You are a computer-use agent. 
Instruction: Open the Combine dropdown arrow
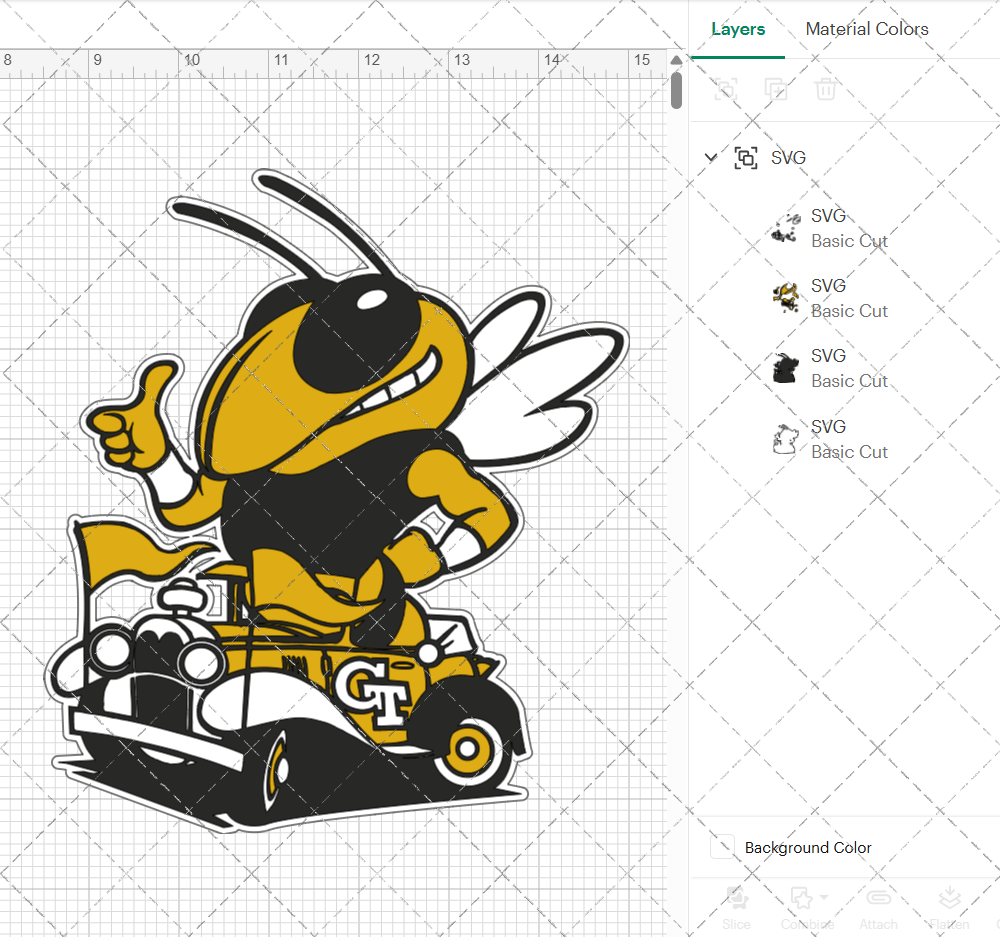[824, 897]
